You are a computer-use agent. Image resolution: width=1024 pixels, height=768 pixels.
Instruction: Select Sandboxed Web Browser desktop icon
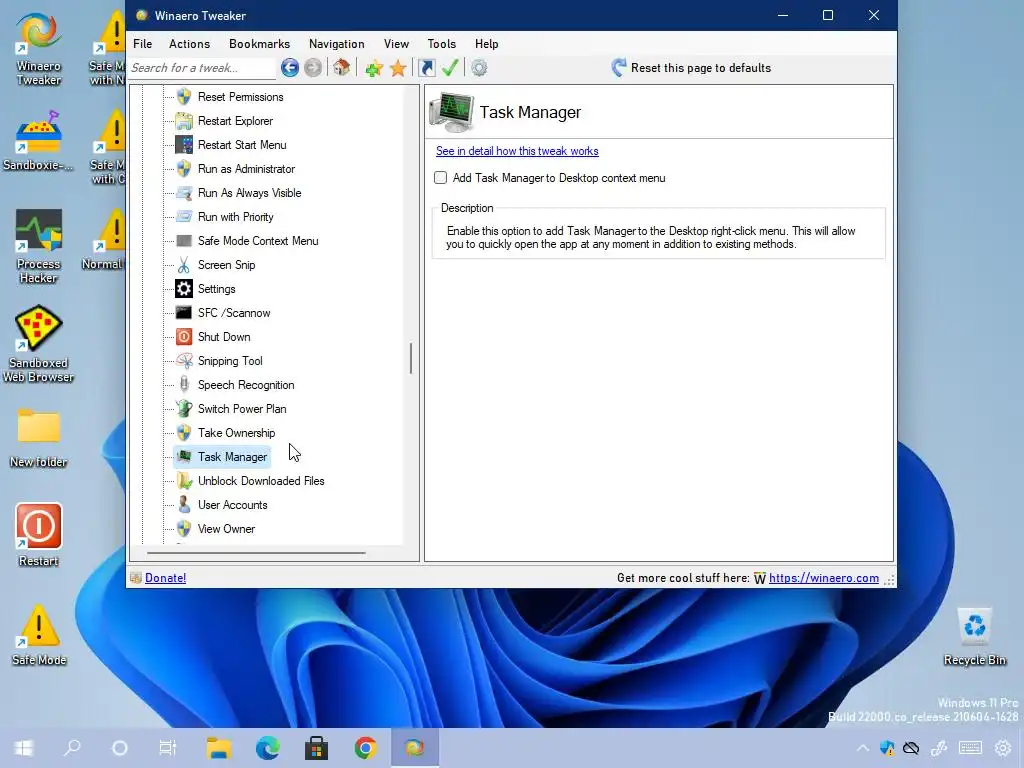click(x=39, y=344)
